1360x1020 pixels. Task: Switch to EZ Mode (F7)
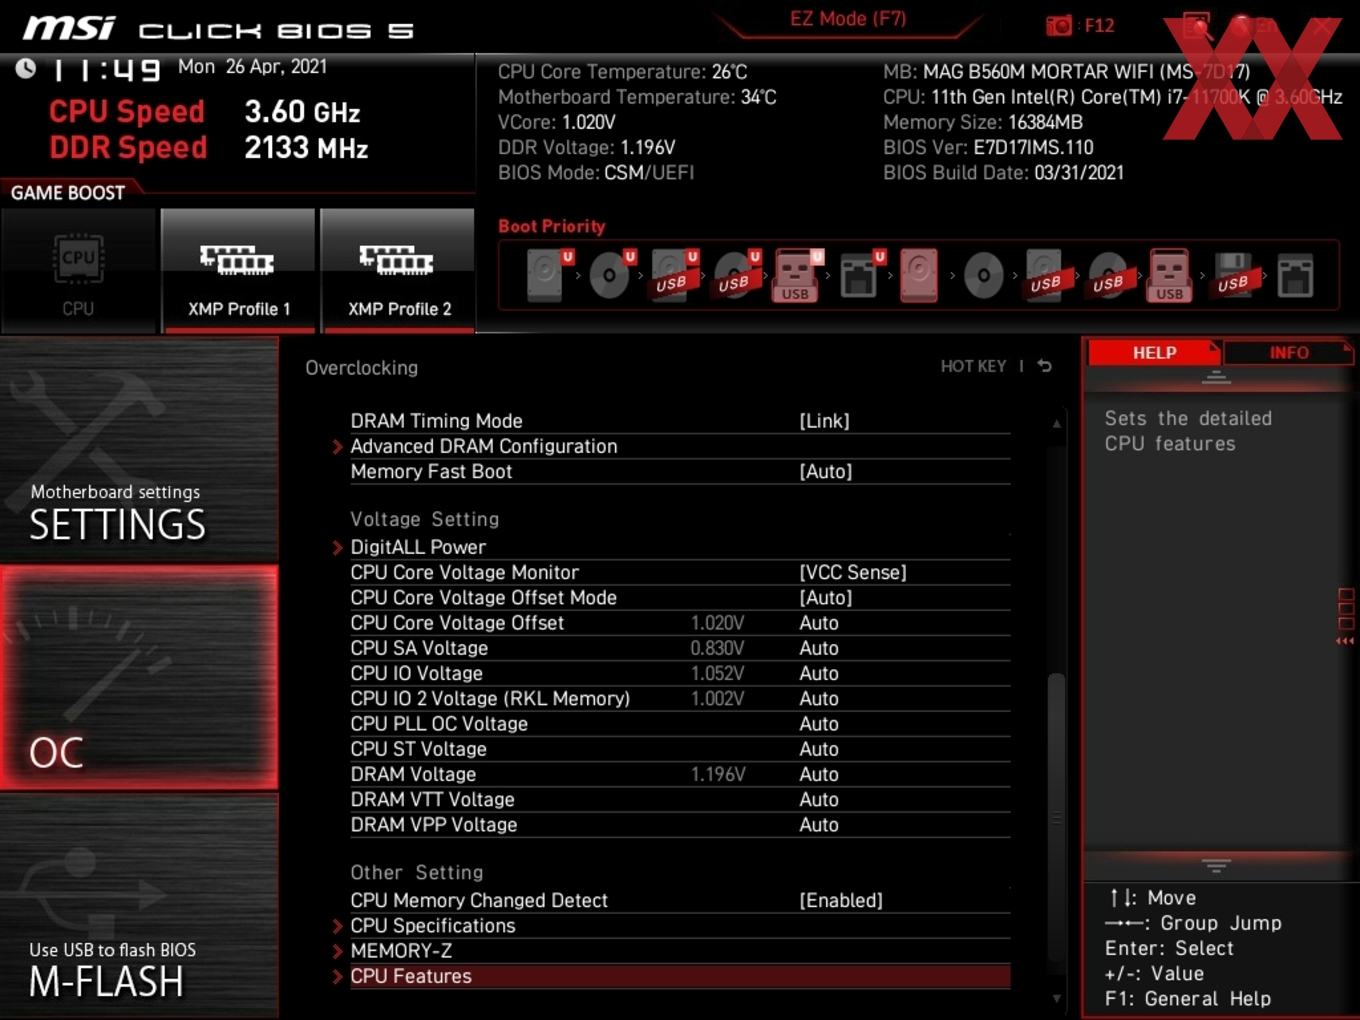tap(848, 19)
